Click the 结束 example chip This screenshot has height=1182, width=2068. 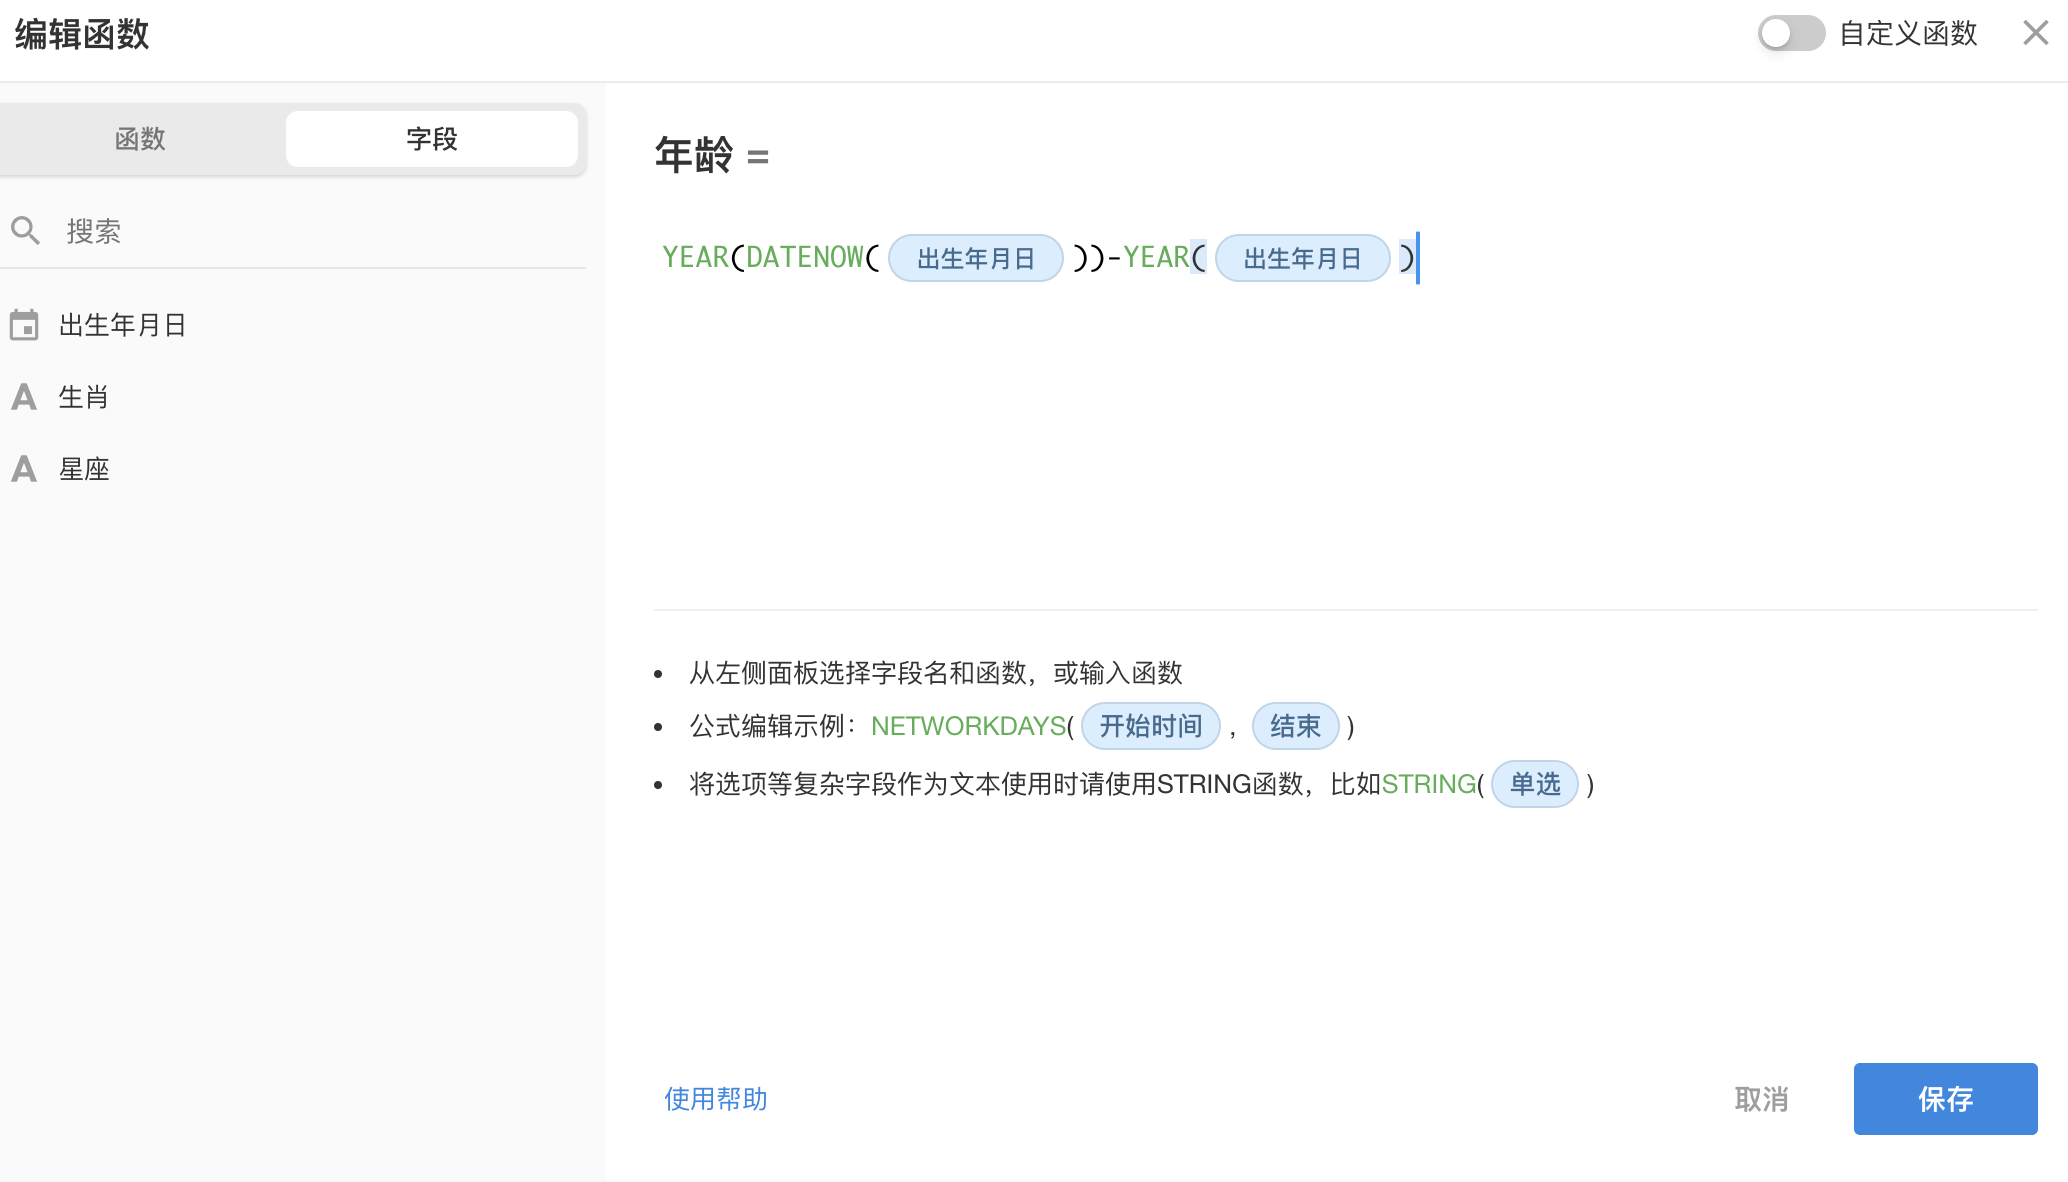pyautogui.click(x=1295, y=726)
